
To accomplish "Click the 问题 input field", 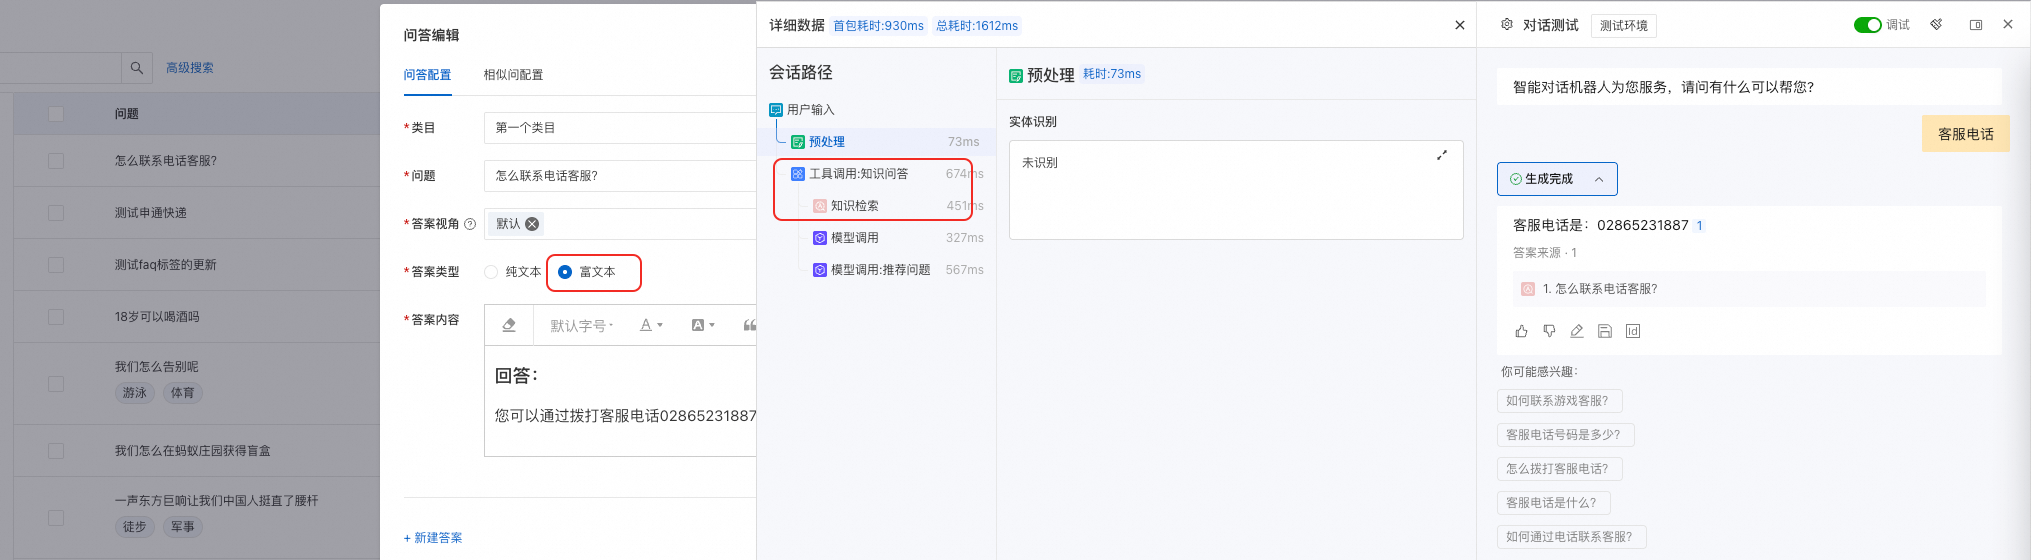I will click(x=620, y=176).
